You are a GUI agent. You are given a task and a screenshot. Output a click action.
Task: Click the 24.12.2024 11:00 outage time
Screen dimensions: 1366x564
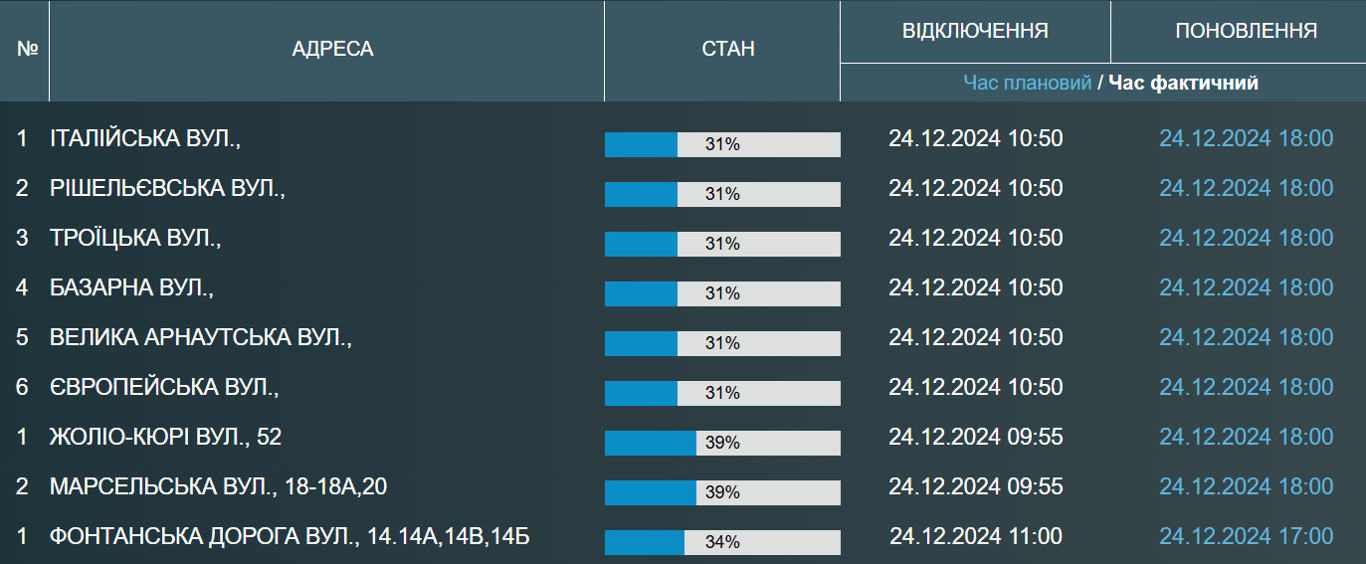975,537
